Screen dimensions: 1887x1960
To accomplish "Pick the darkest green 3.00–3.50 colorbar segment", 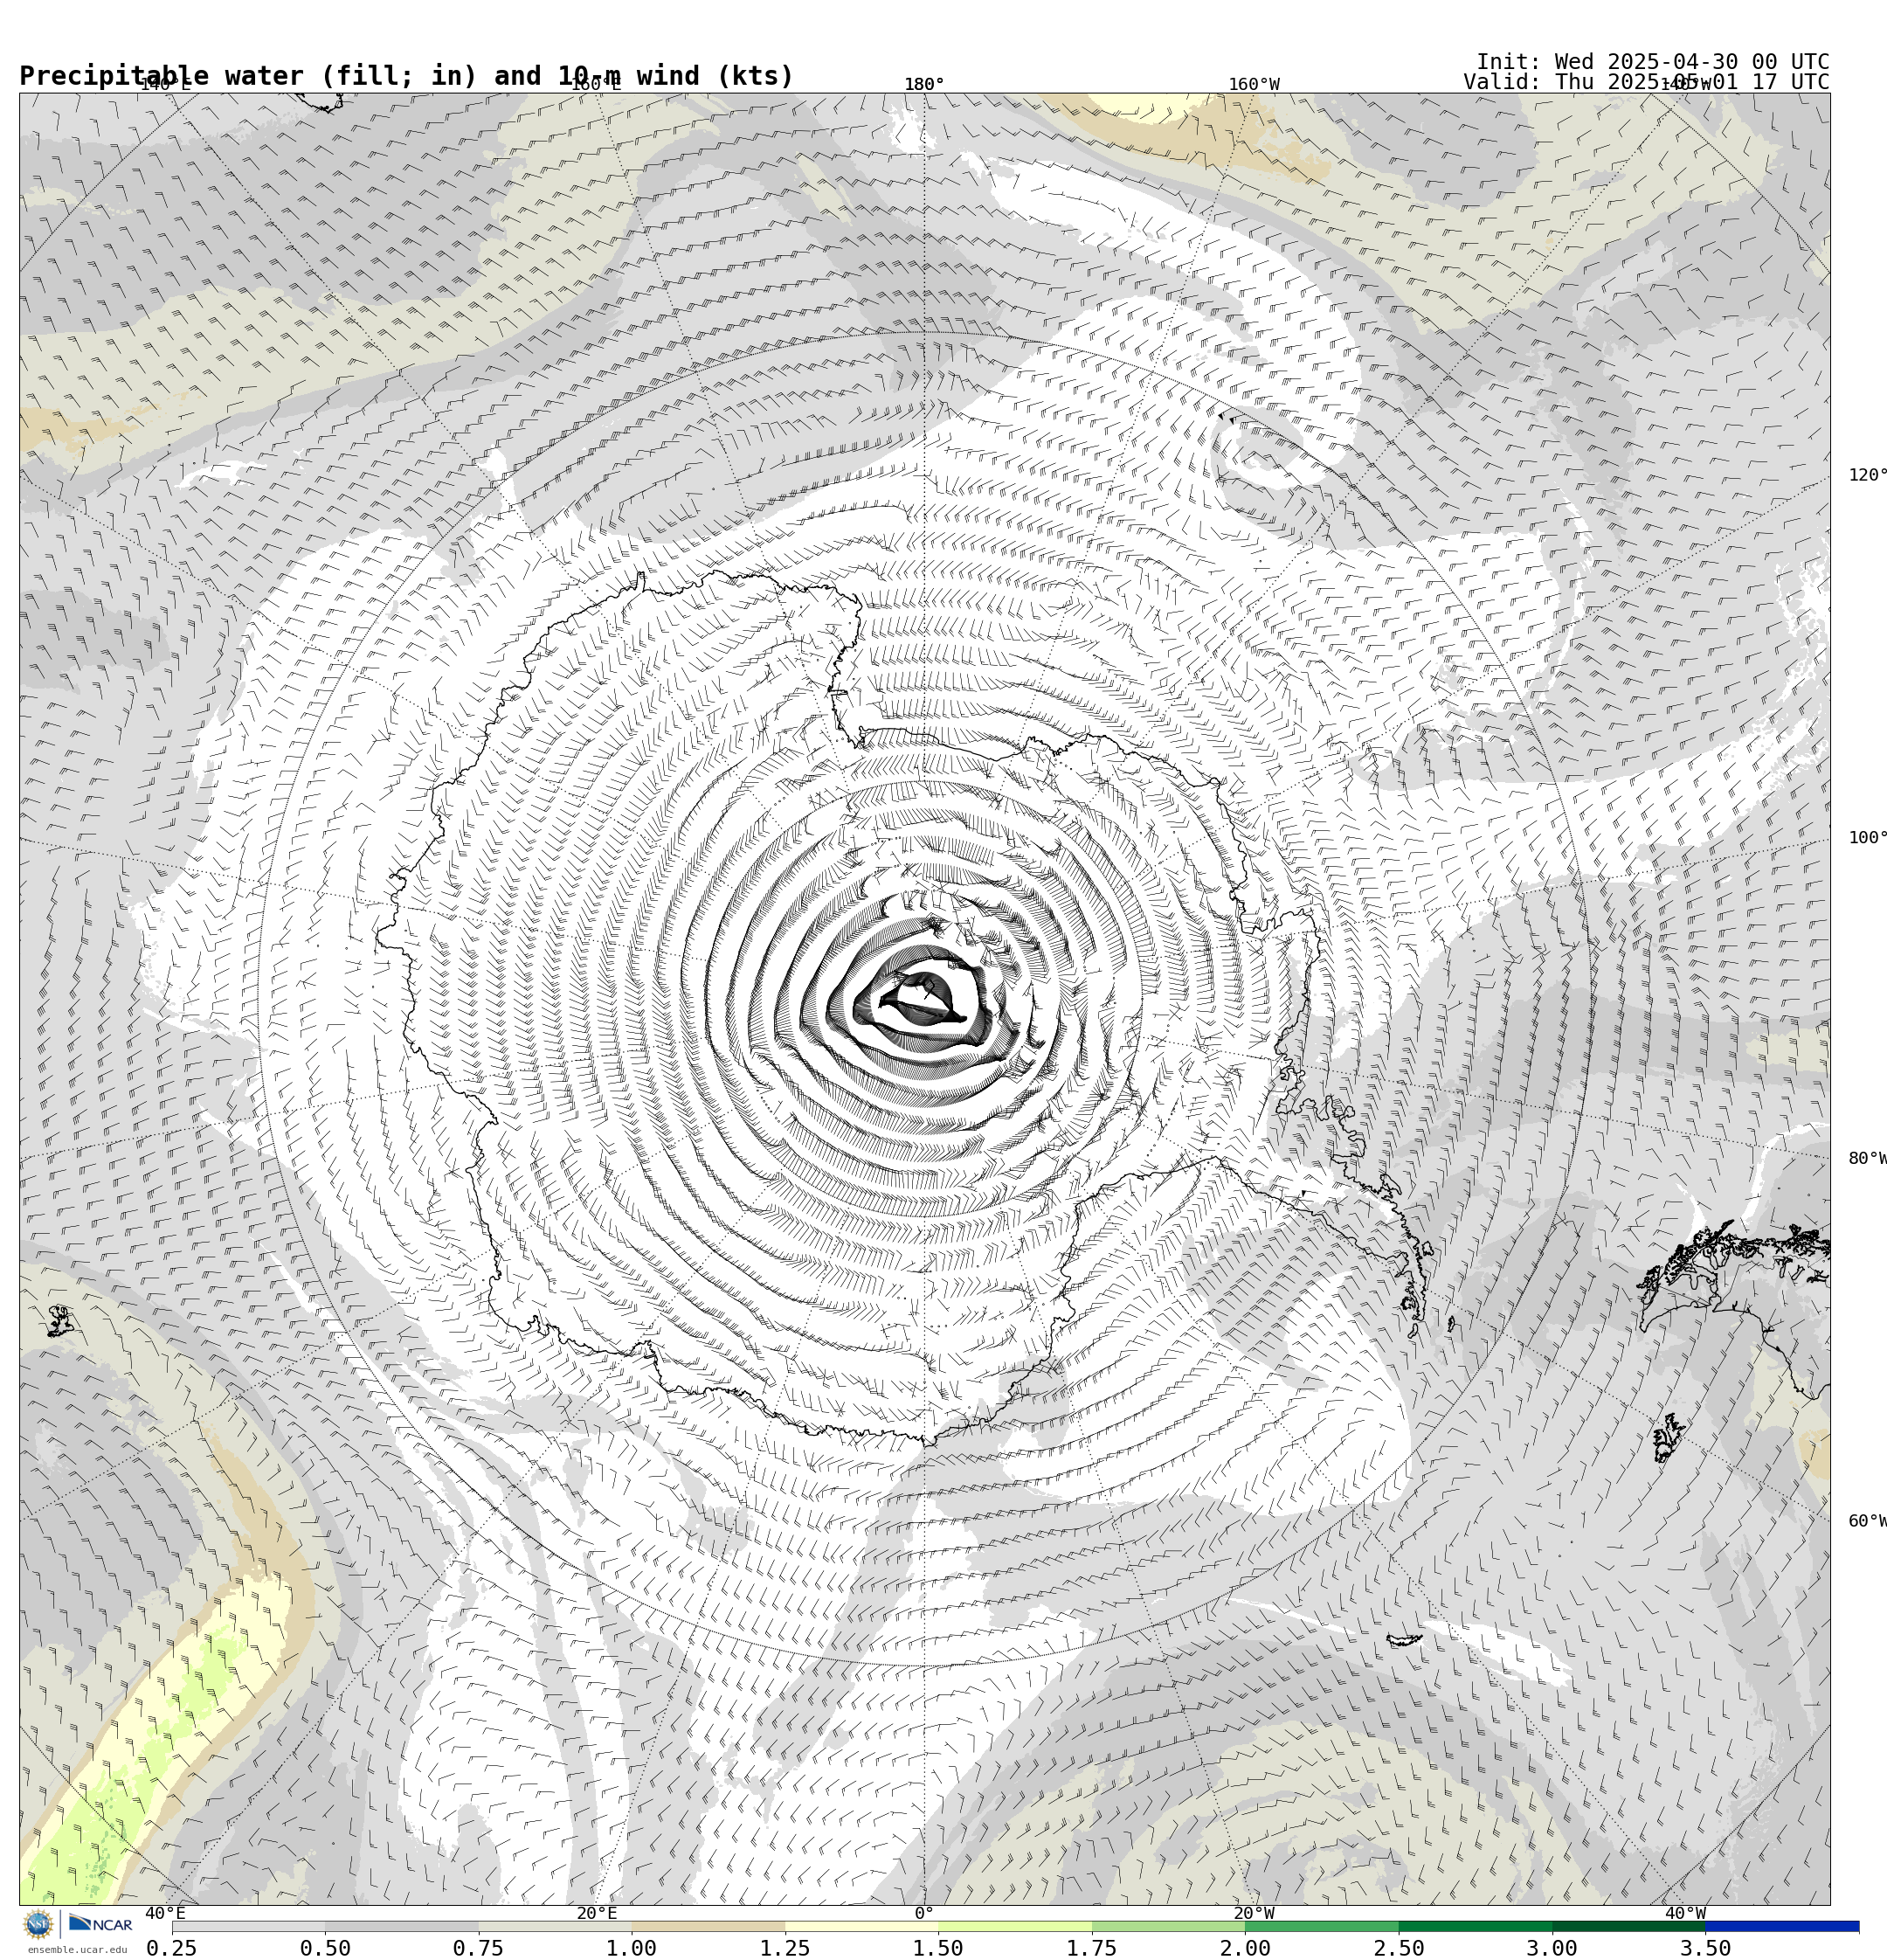I will [x=1628, y=1926].
